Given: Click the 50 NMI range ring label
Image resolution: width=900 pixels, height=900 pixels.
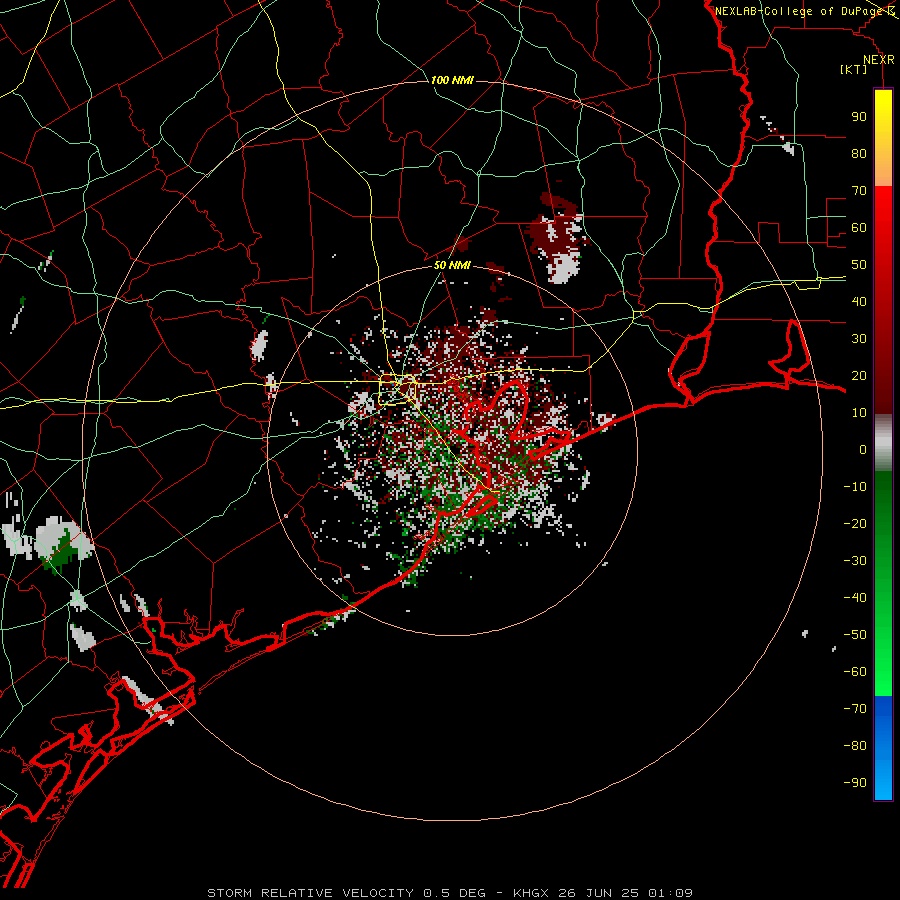Looking at the screenshot, I should click(x=452, y=265).
